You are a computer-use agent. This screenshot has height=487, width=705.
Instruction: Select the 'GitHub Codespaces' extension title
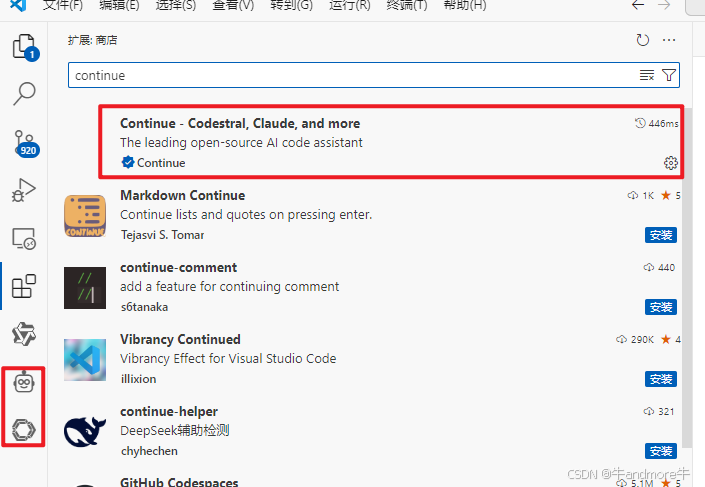click(x=179, y=482)
